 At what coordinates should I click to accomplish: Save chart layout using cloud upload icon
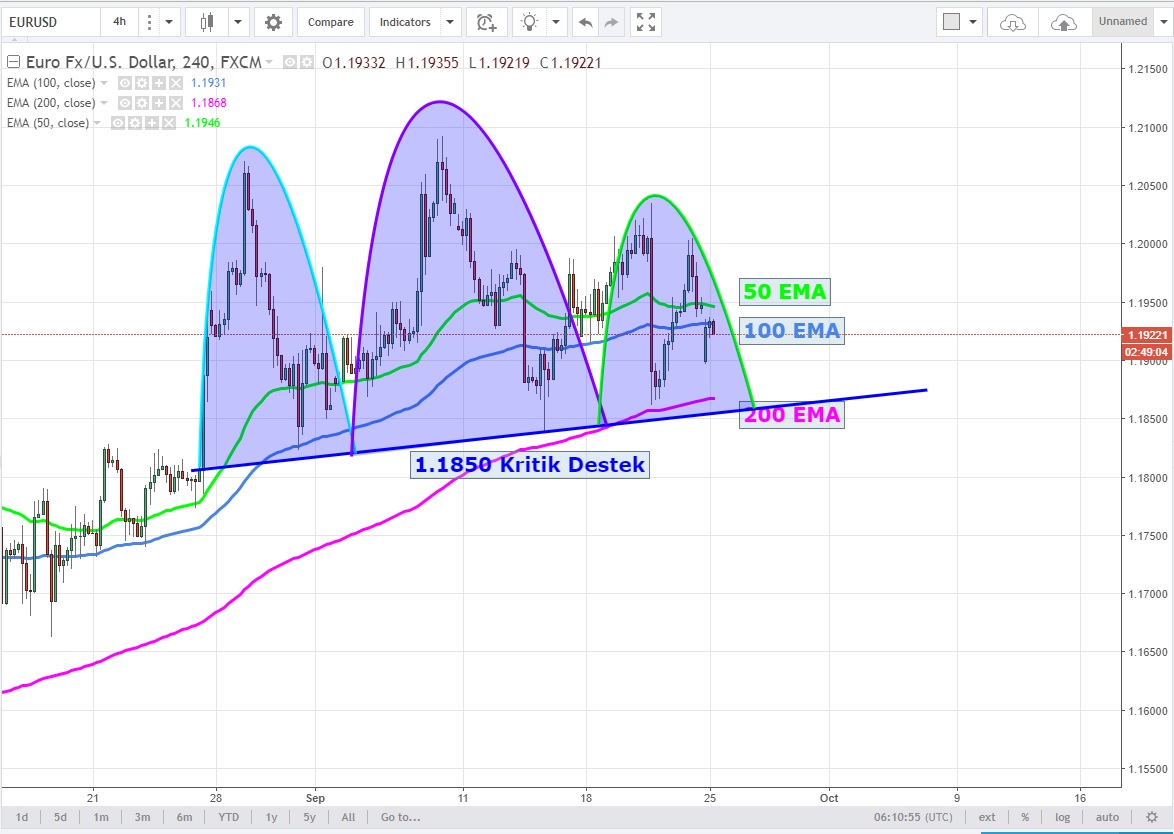[1065, 22]
